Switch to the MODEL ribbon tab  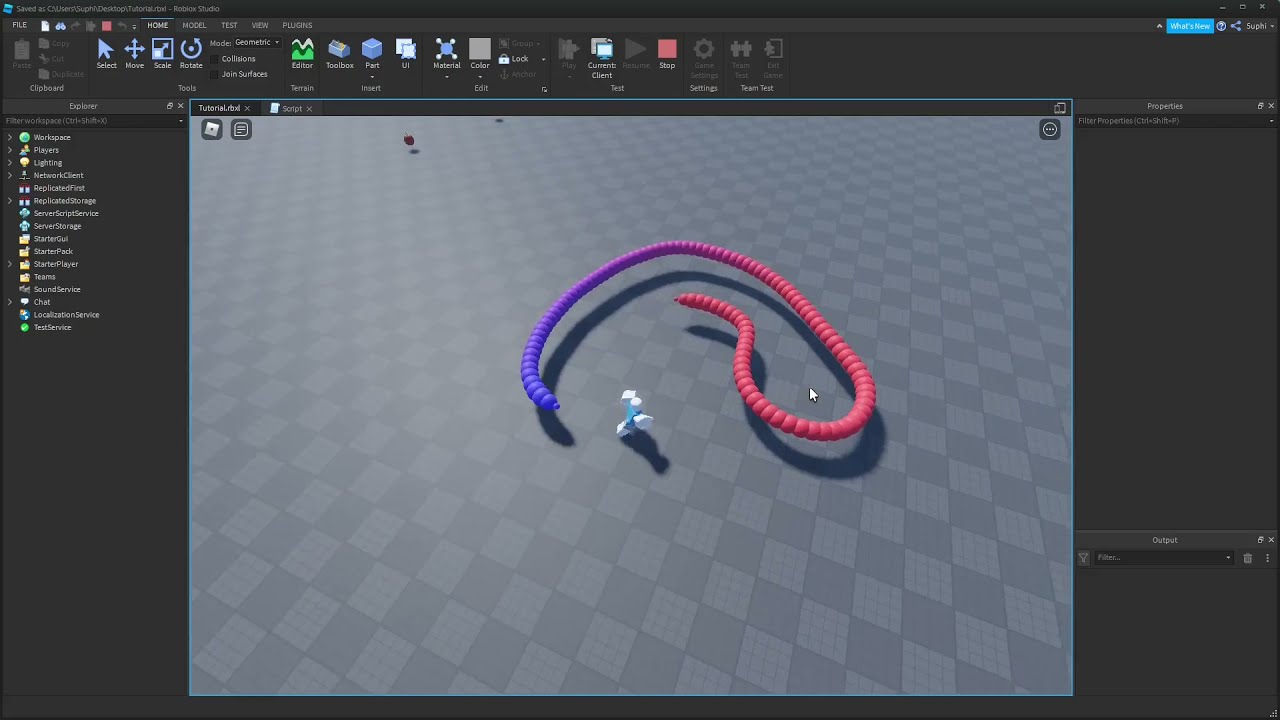[194, 25]
